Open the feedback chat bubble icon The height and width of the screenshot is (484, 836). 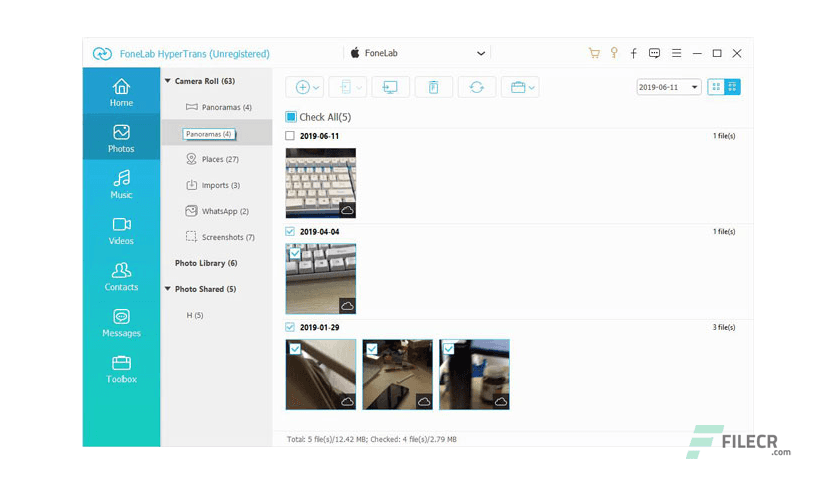point(655,53)
